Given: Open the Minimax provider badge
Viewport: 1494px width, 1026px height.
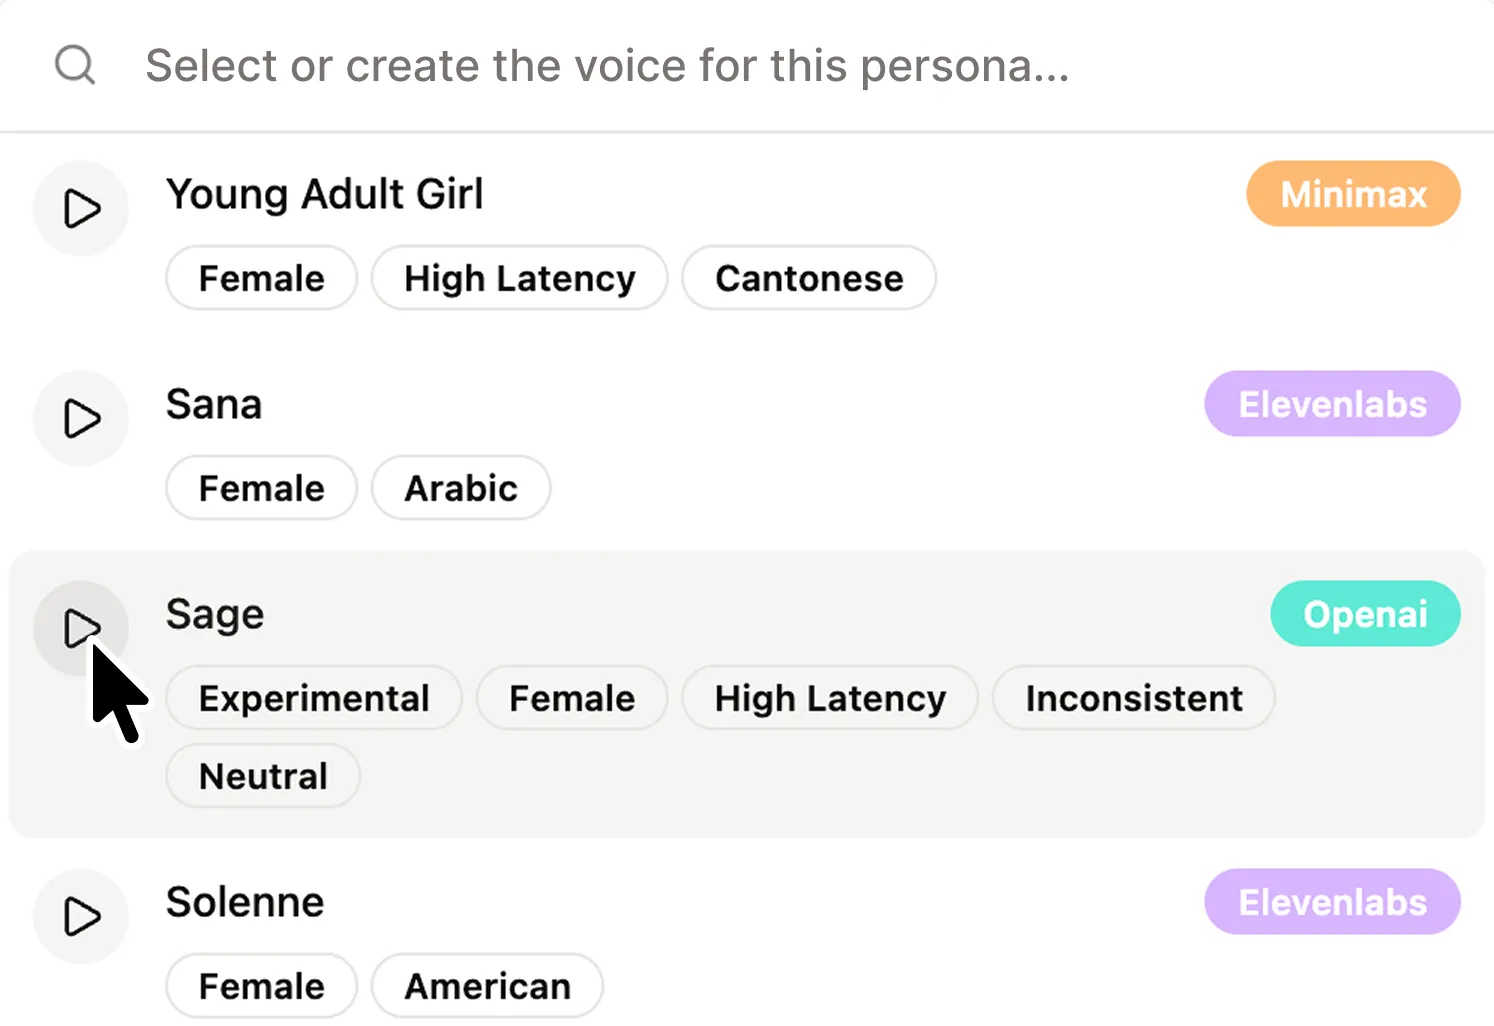Looking at the screenshot, I should click(x=1352, y=194).
